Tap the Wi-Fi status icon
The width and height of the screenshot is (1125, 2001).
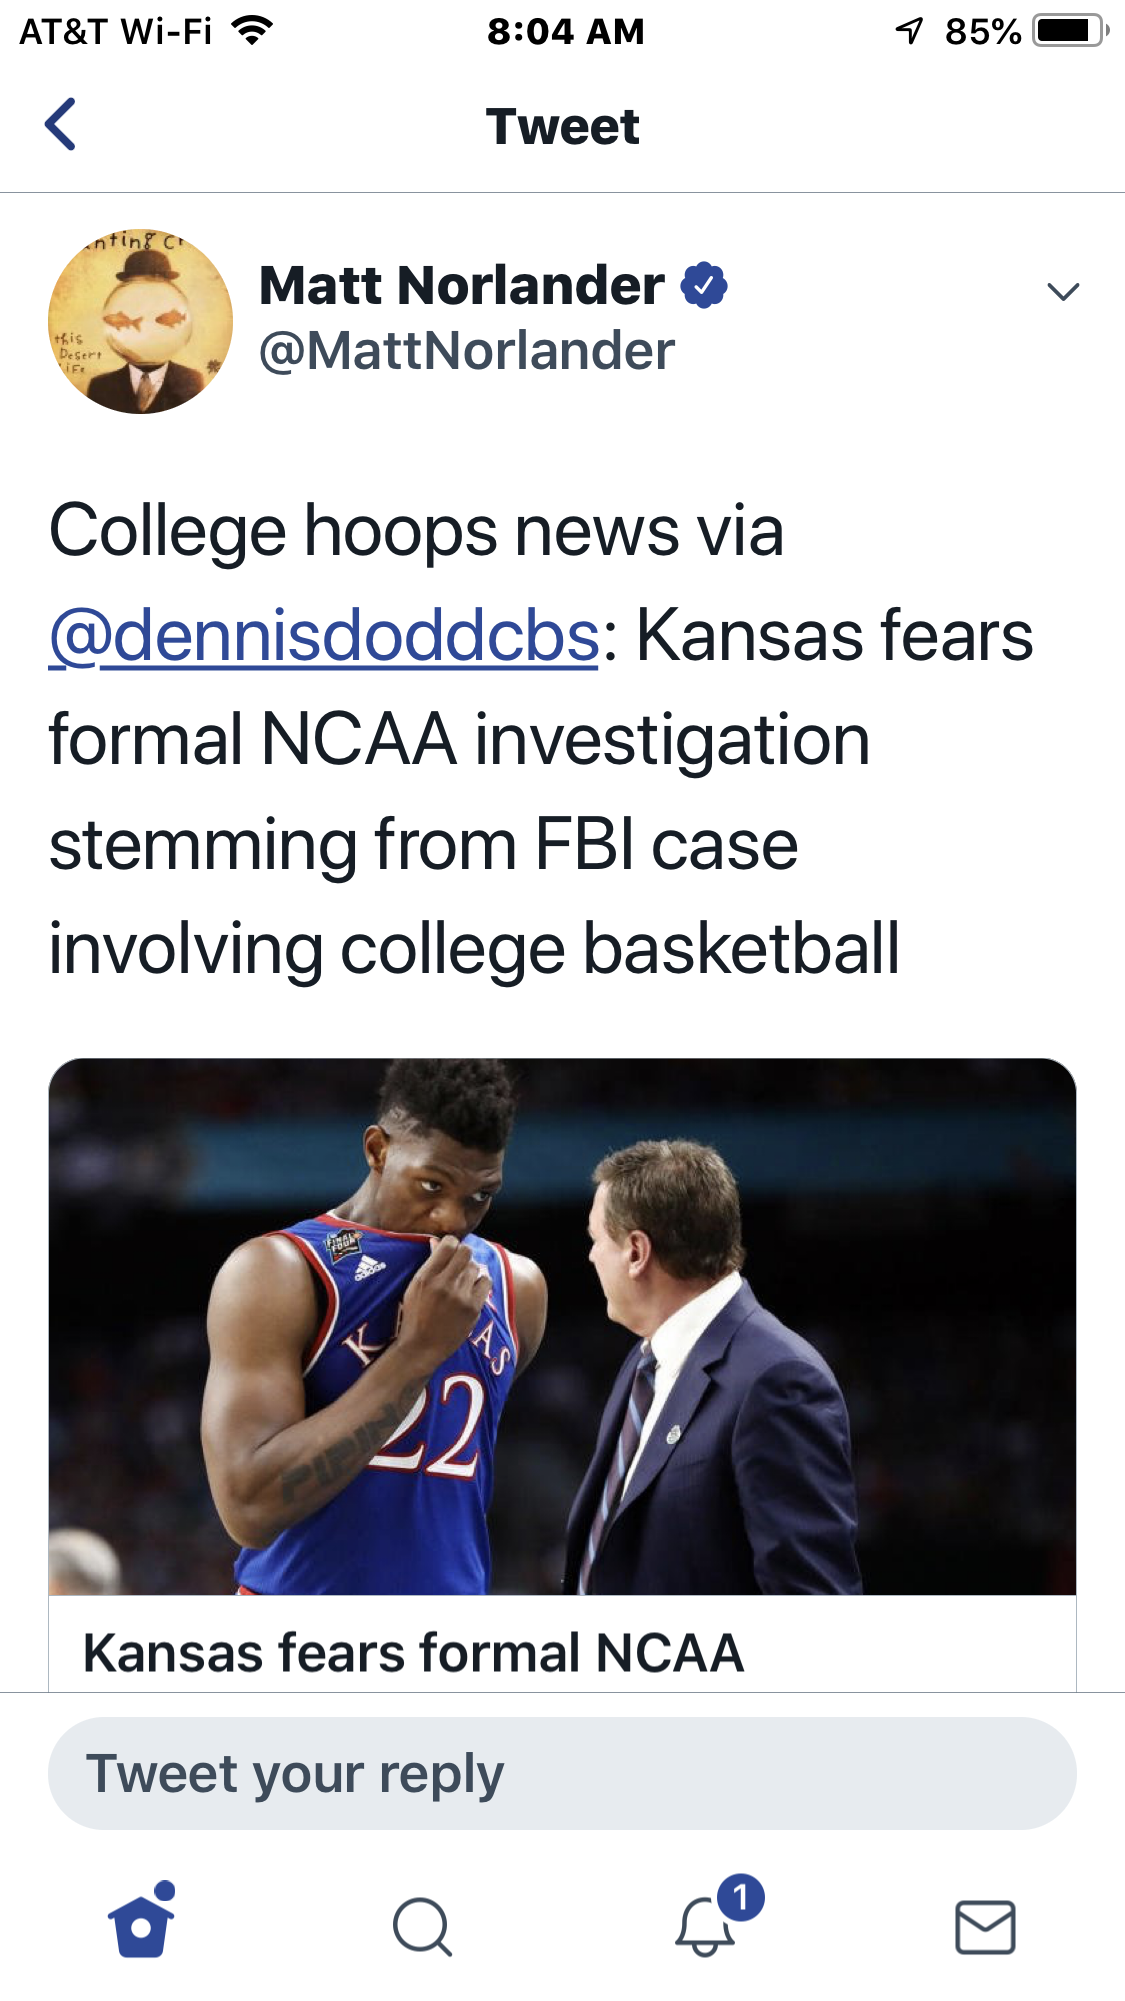252,31
